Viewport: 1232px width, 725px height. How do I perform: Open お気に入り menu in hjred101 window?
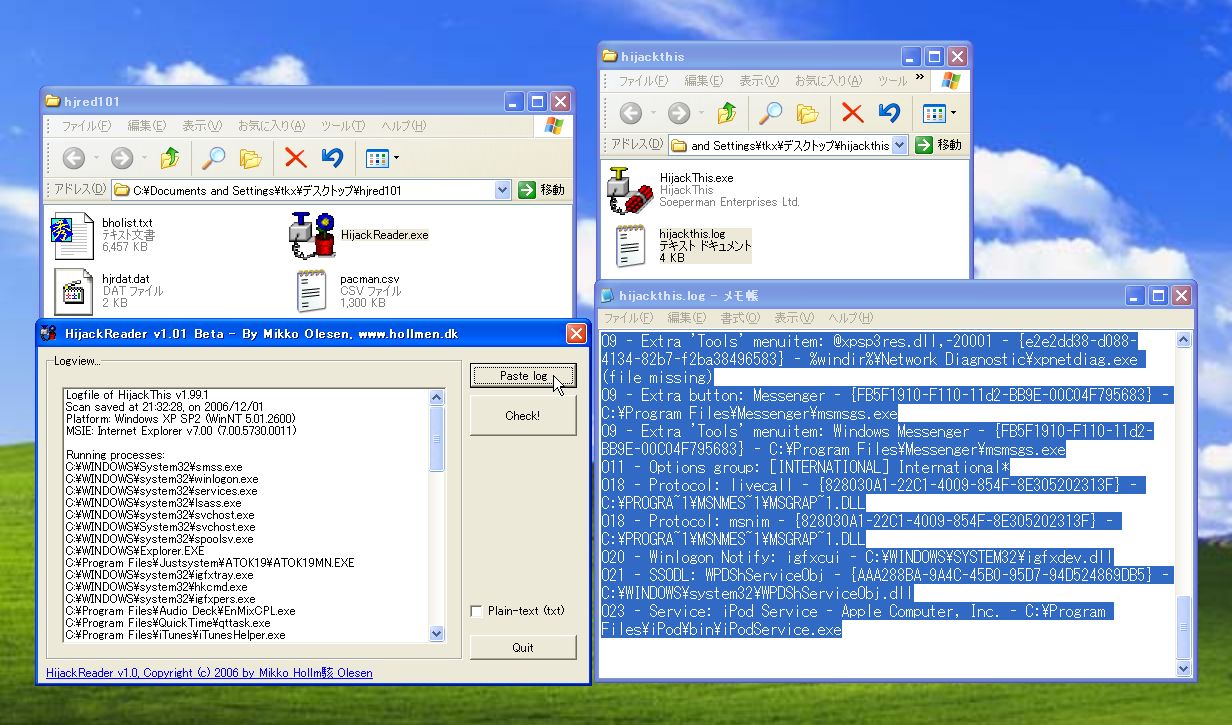coord(271,126)
